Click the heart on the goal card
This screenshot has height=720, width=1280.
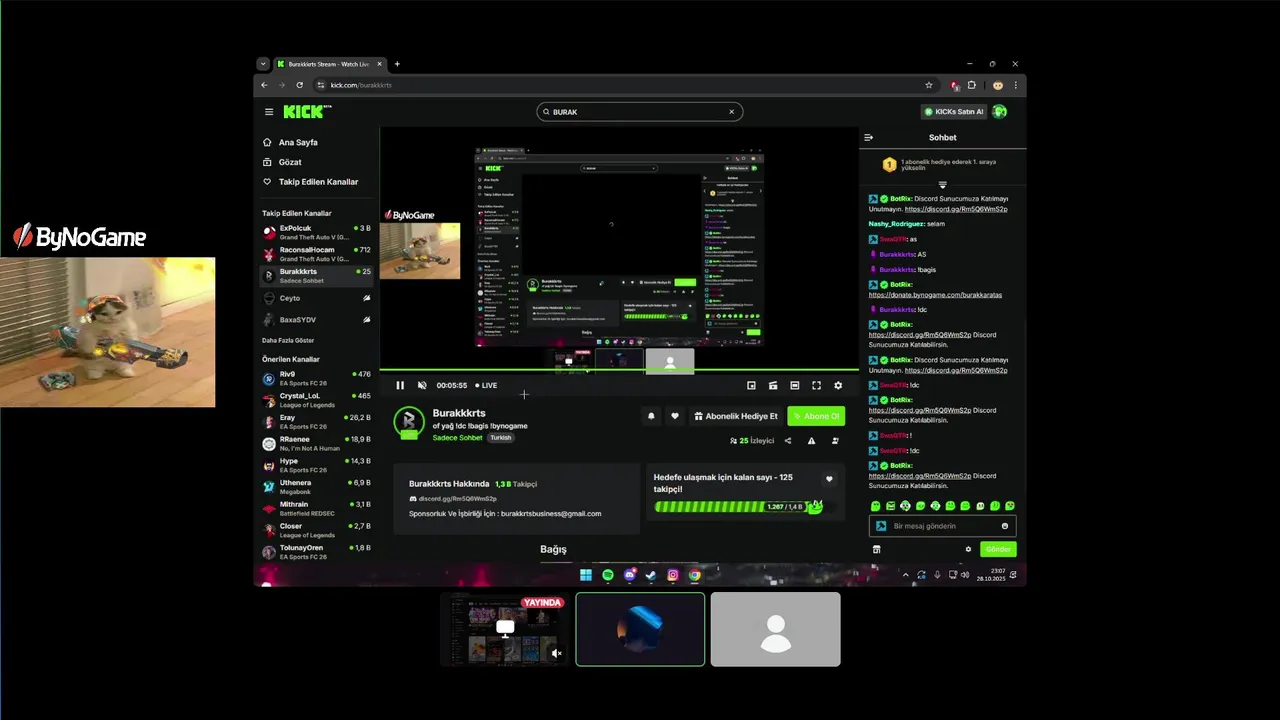click(829, 479)
